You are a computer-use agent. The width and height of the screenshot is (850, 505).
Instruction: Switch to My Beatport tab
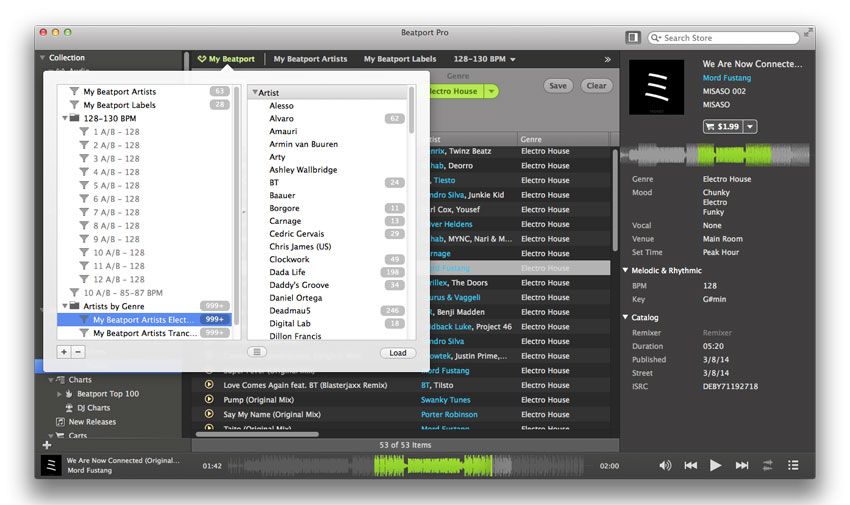tap(226, 59)
